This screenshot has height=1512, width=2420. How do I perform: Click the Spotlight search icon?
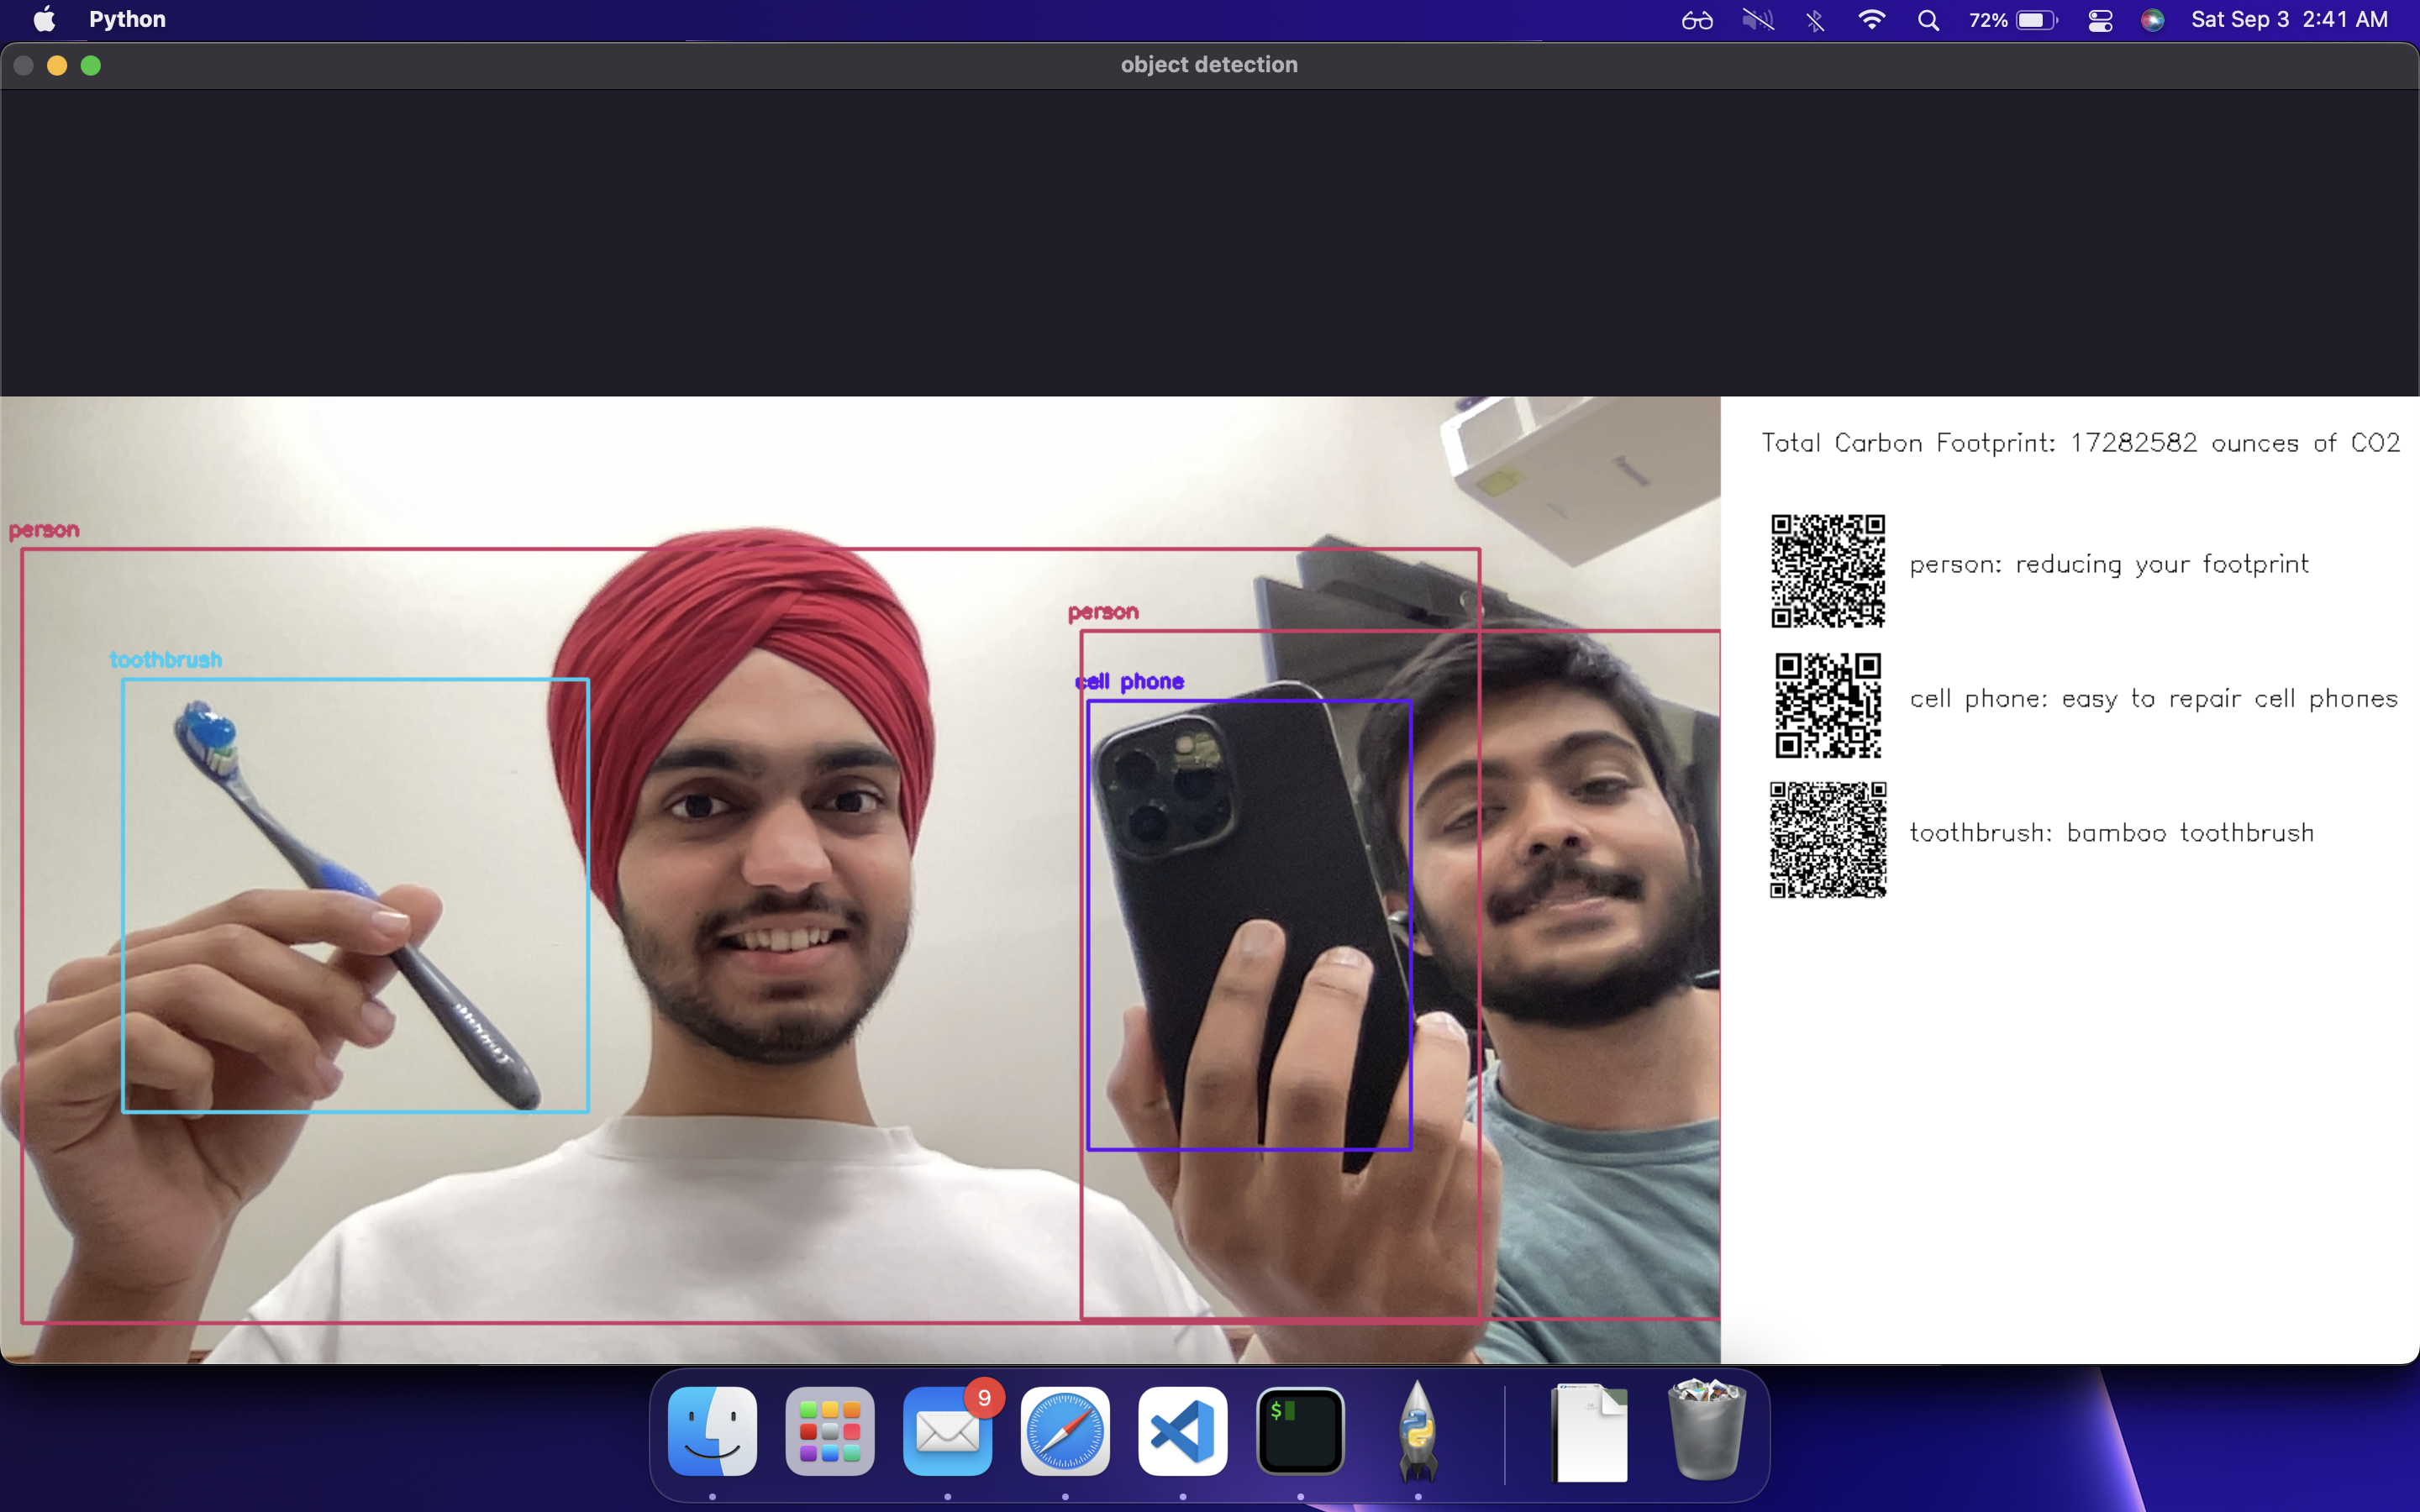[1928, 20]
